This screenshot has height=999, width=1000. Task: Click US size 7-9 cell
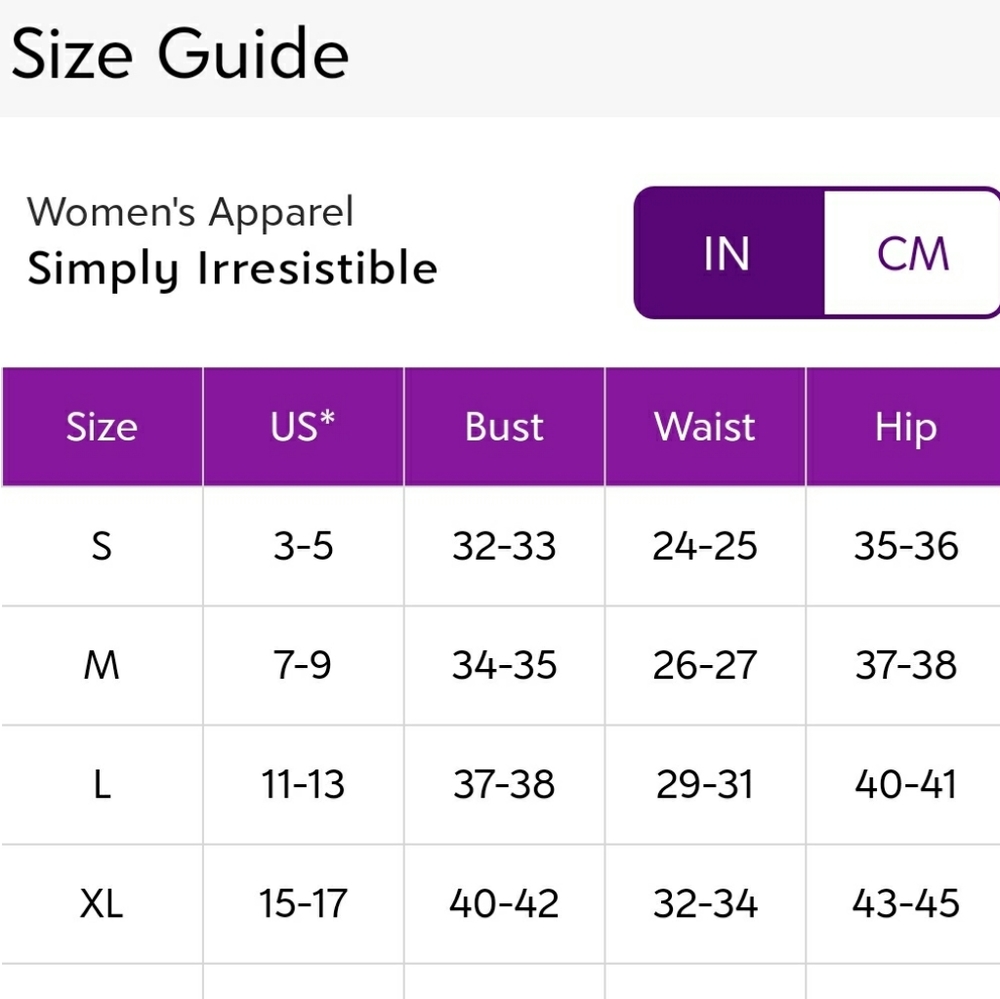tap(303, 665)
